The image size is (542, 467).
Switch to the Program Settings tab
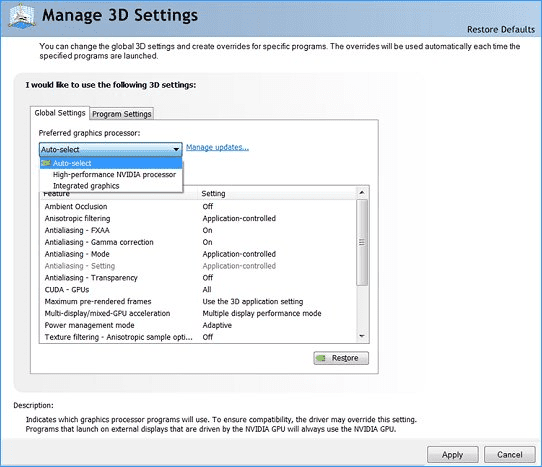(122, 114)
